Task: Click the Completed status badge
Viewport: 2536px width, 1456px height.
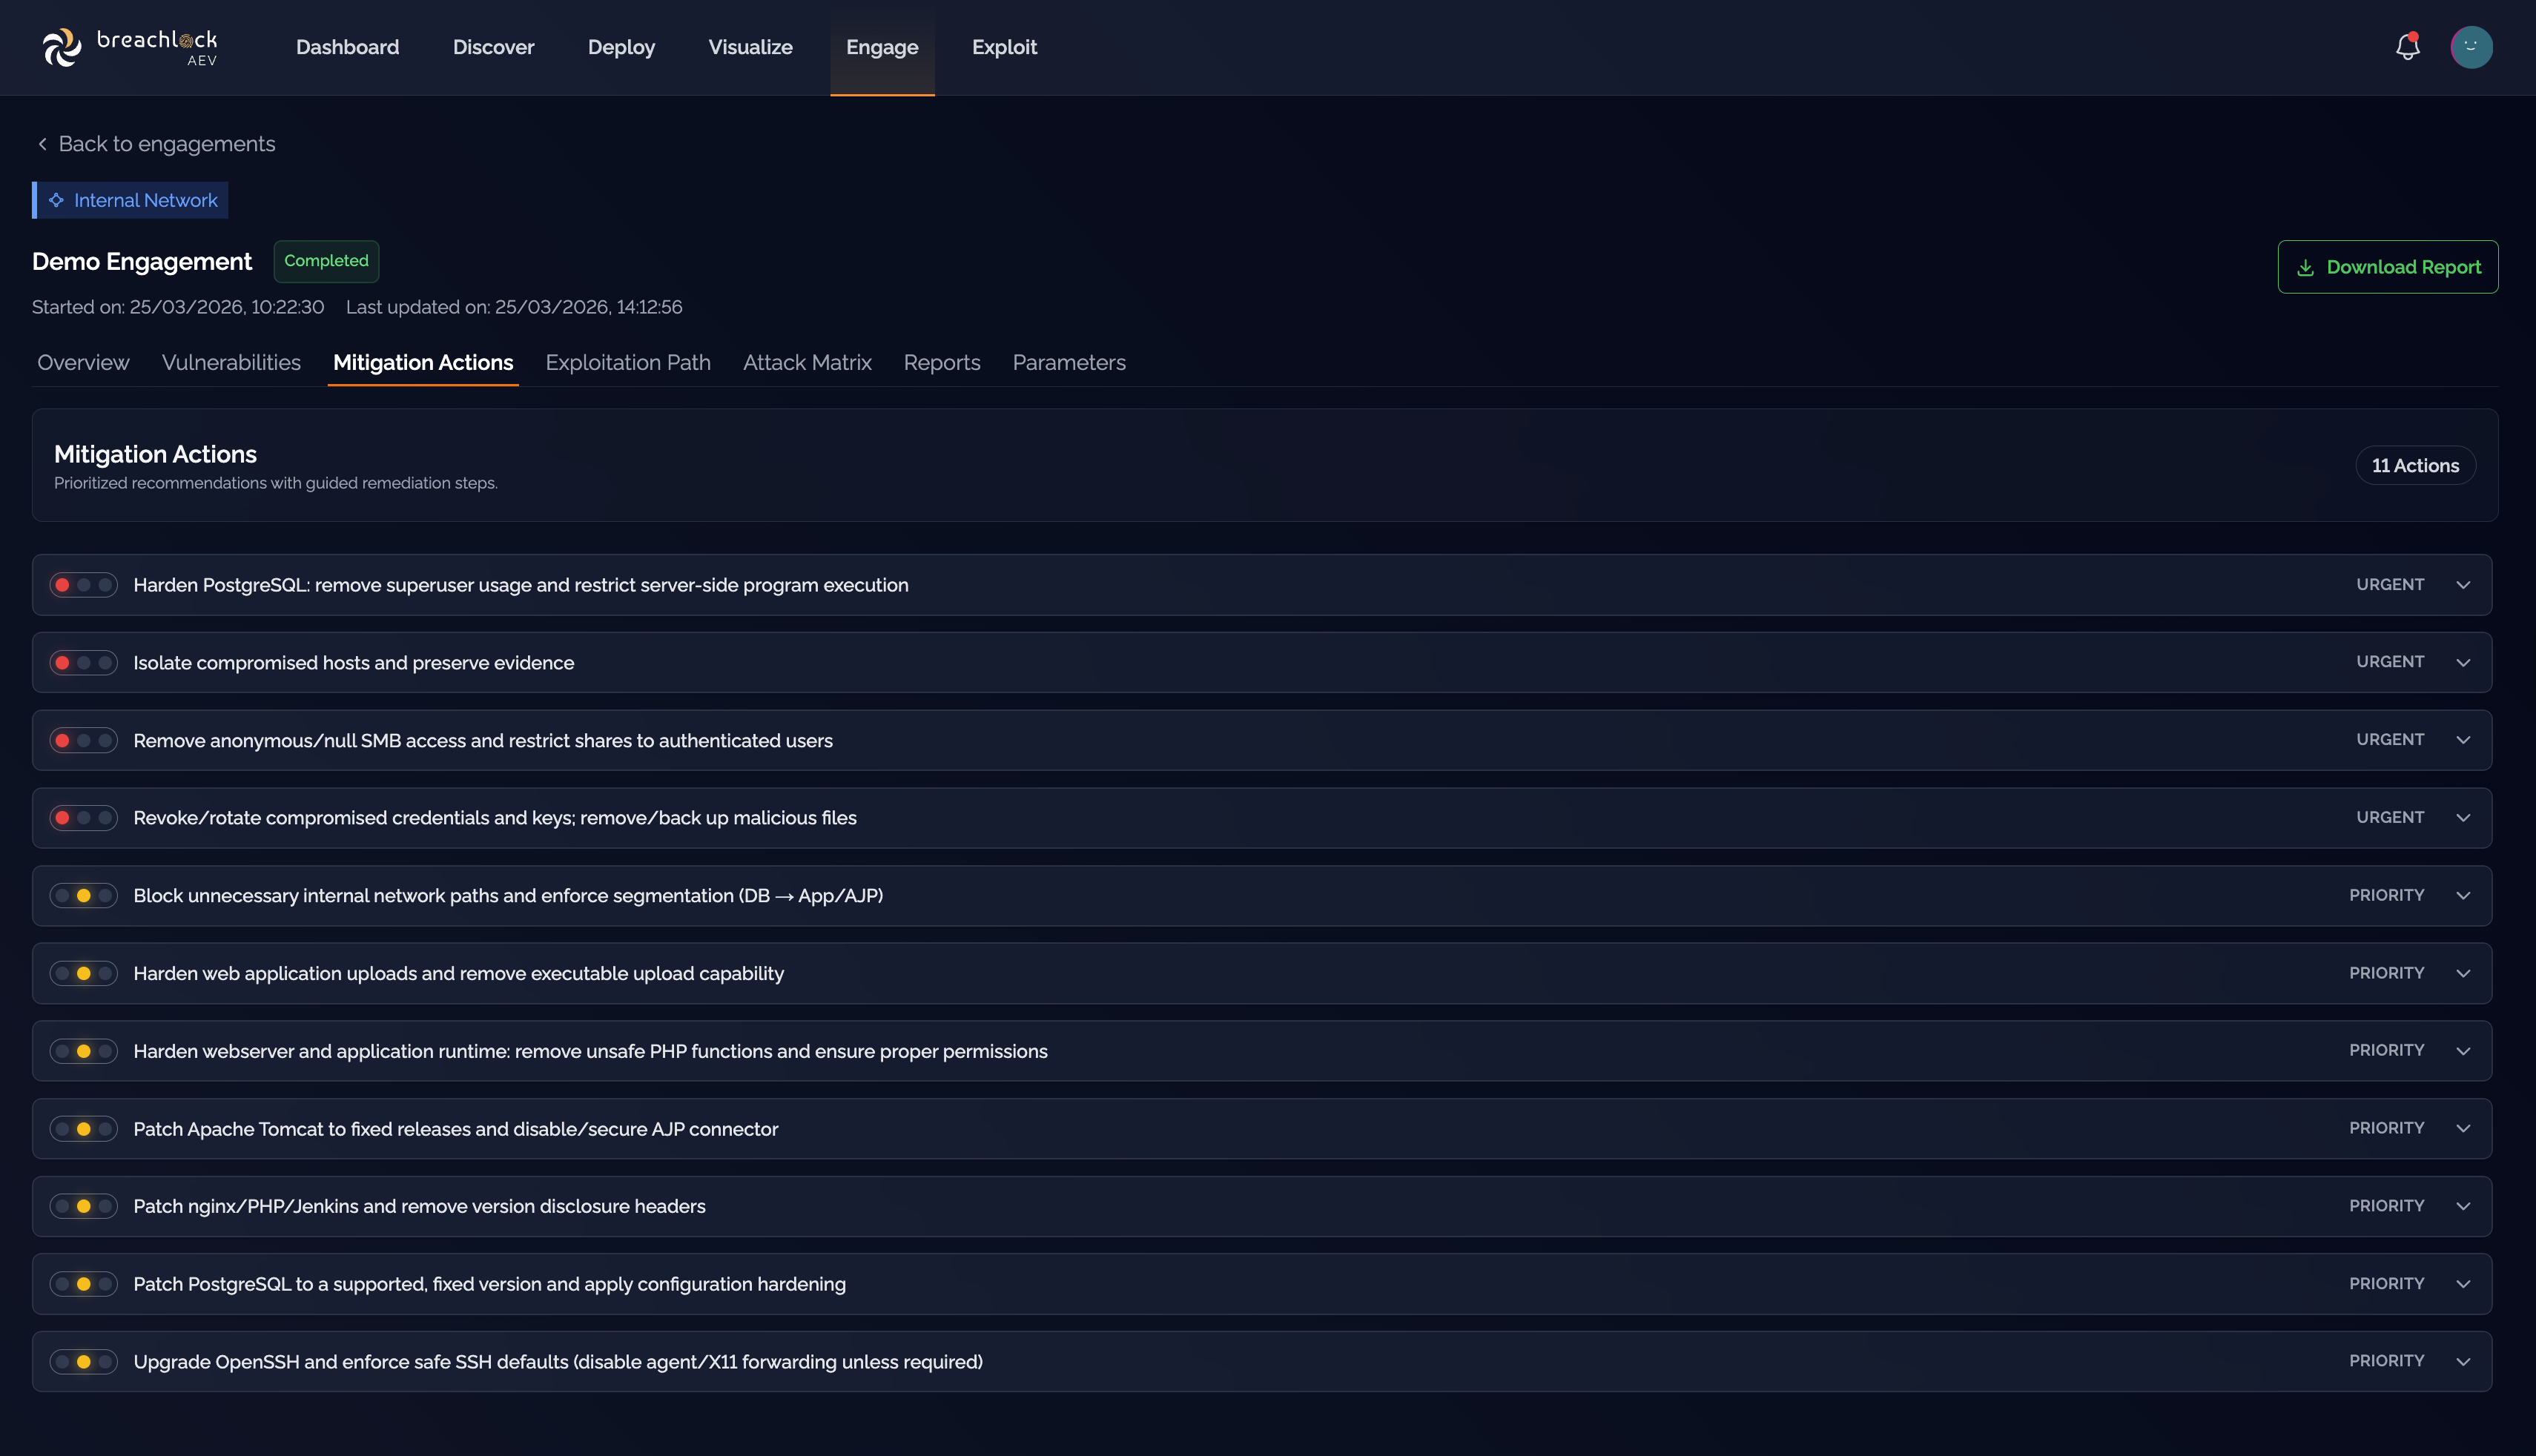Action: pyautogui.click(x=326, y=261)
